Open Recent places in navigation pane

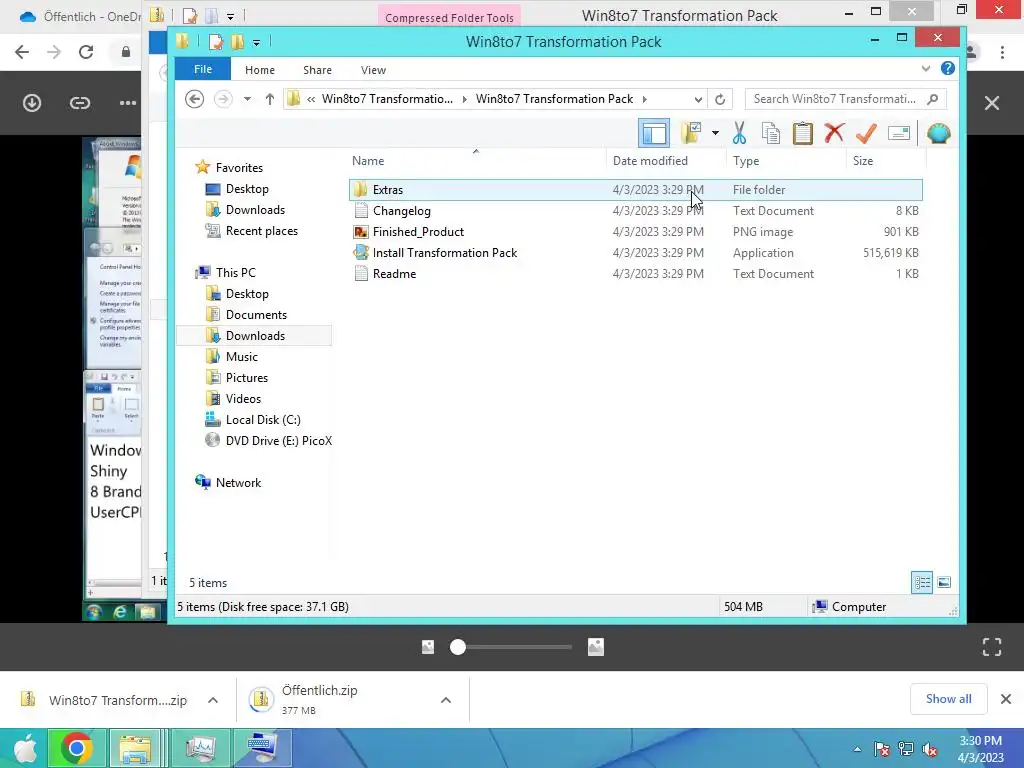click(x=261, y=231)
